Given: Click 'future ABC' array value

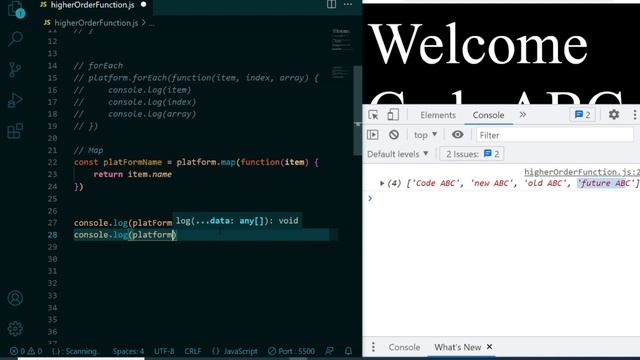Looking at the screenshot, I should coord(607,183).
